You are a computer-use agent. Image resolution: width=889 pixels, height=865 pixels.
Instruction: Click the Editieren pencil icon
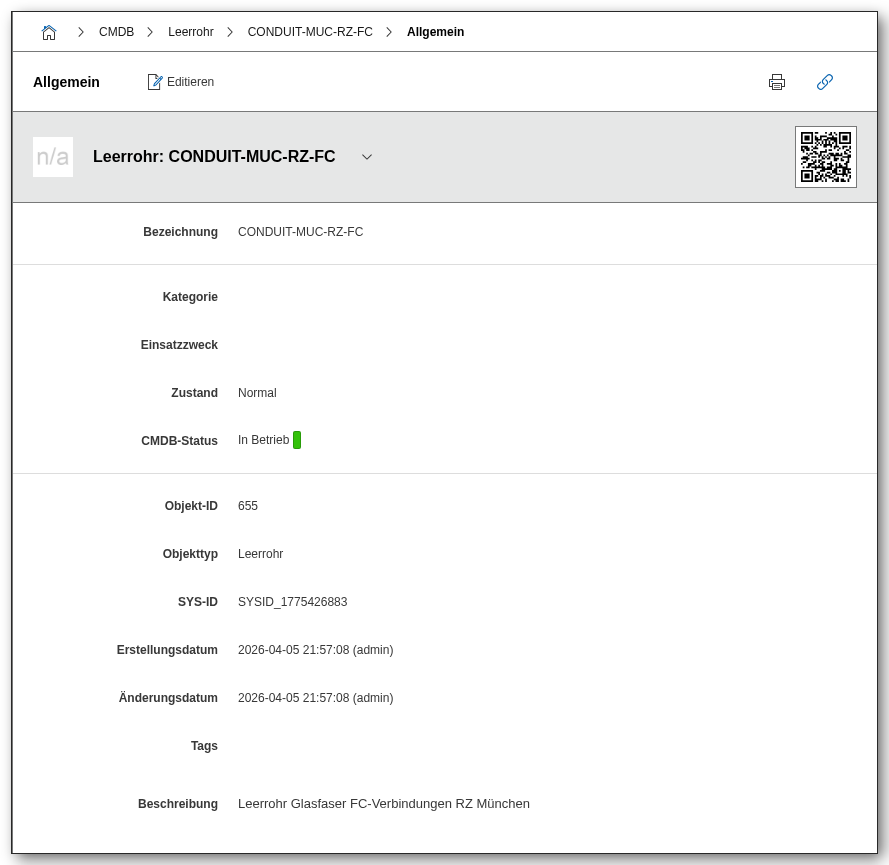(x=155, y=82)
